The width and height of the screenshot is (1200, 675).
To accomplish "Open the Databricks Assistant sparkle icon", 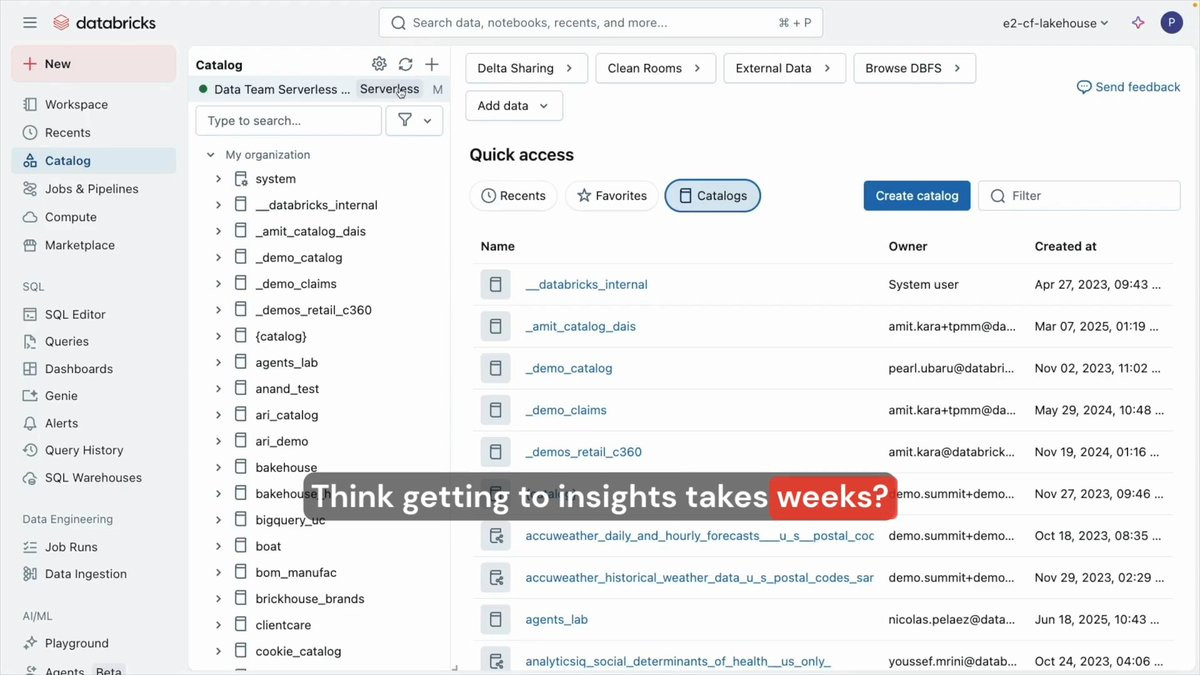I will click(x=1138, y=22).
